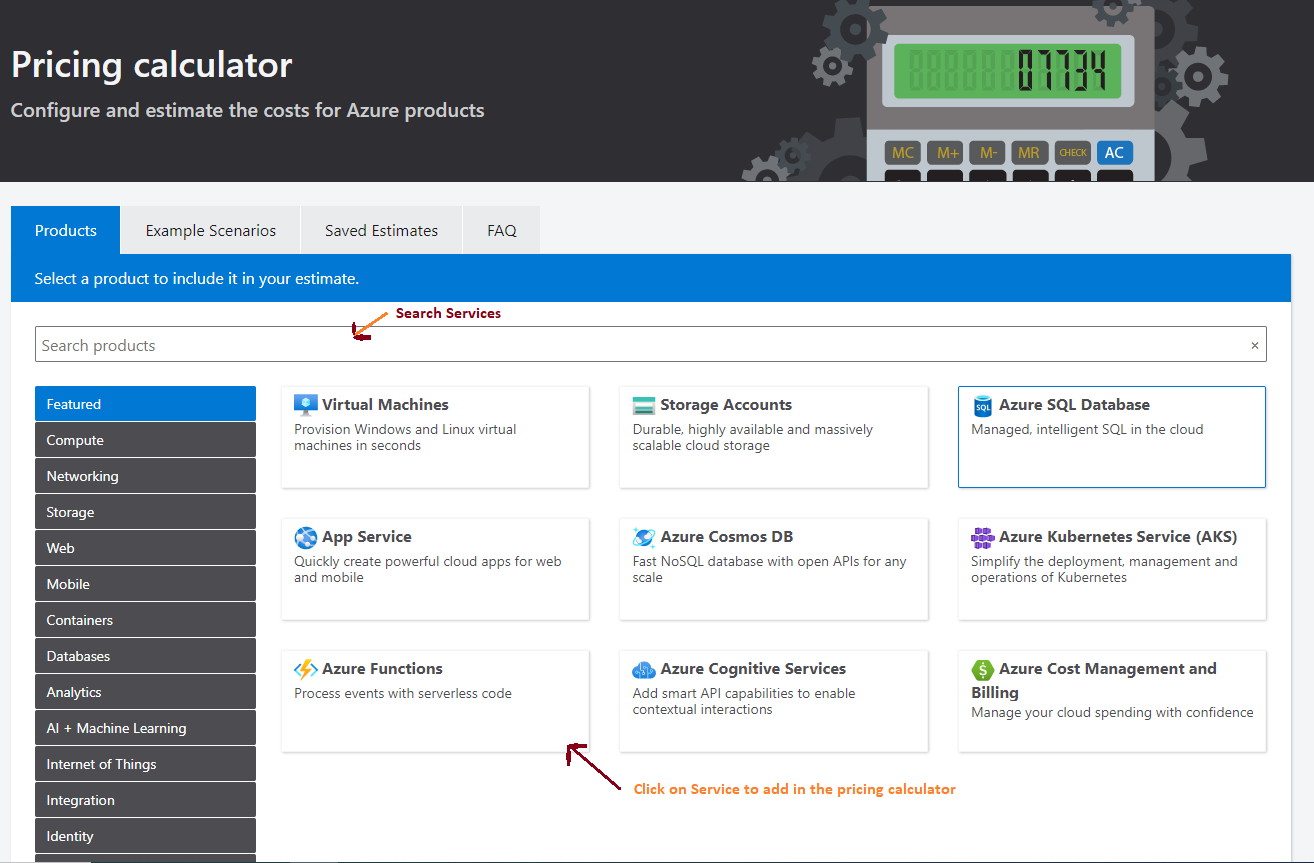Click 'Process events with serverless code' text
This screenshot has width=1314, height=863.
tap(403, 693)
